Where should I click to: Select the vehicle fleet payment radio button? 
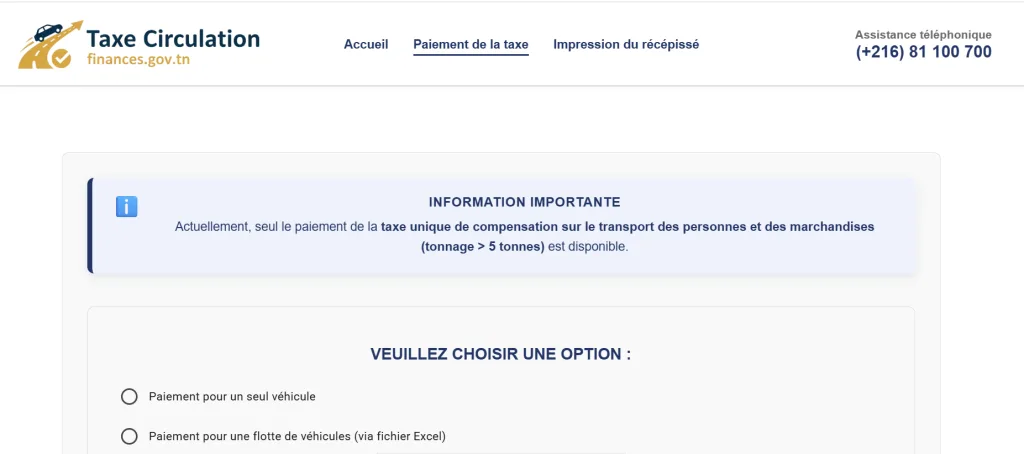tap(129, 436)
